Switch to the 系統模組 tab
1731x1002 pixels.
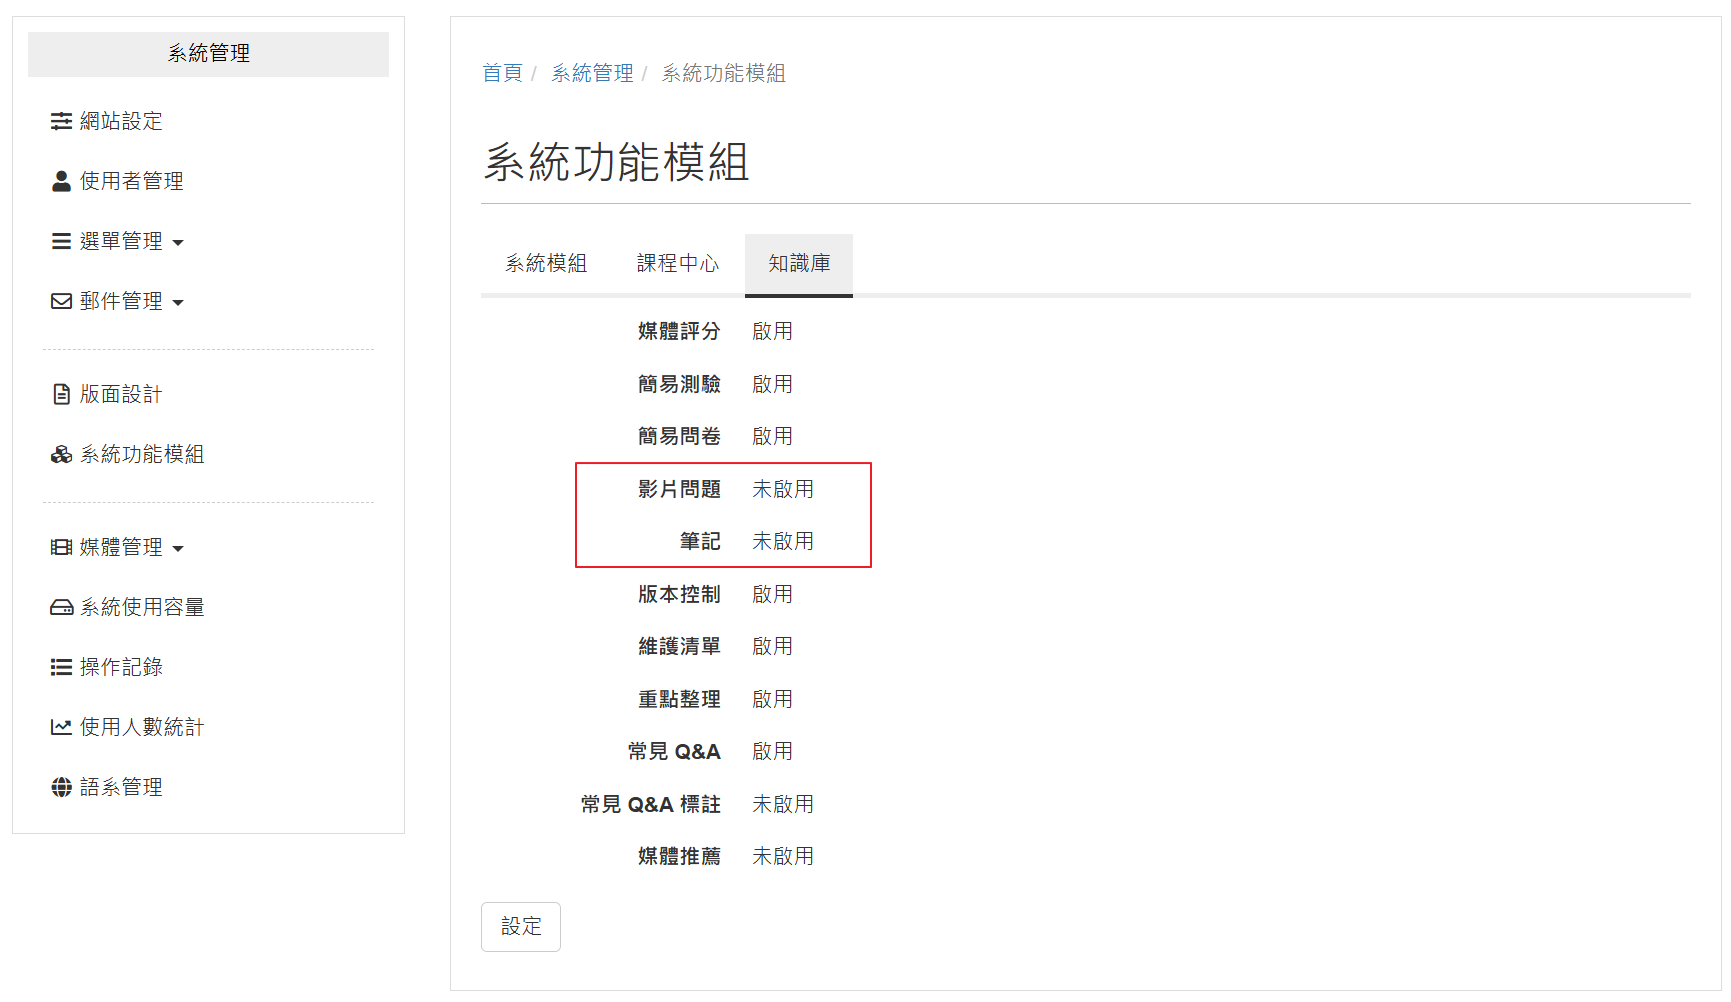coord(546,263)
